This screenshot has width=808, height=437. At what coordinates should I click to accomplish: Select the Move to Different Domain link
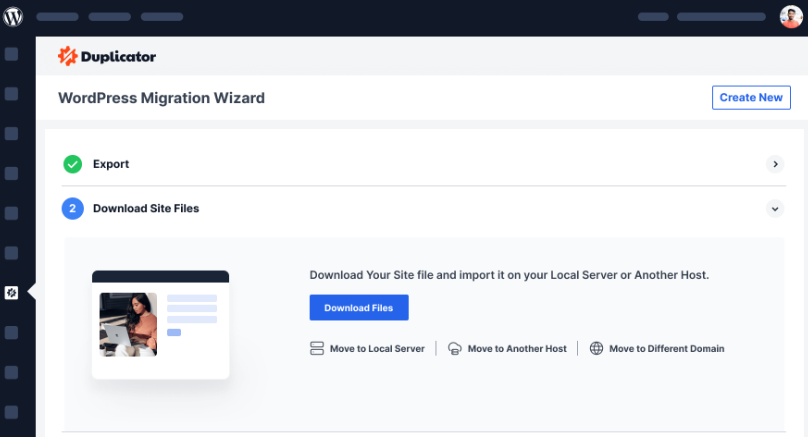(x=666, y=349)
